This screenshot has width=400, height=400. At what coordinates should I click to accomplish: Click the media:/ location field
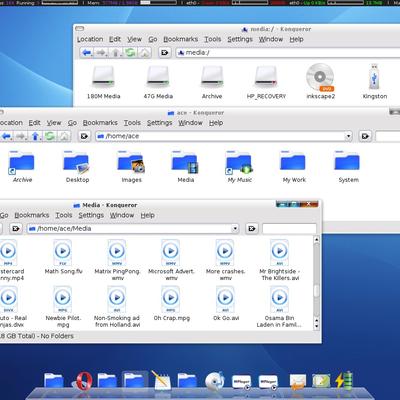click(x=287, y=53)
